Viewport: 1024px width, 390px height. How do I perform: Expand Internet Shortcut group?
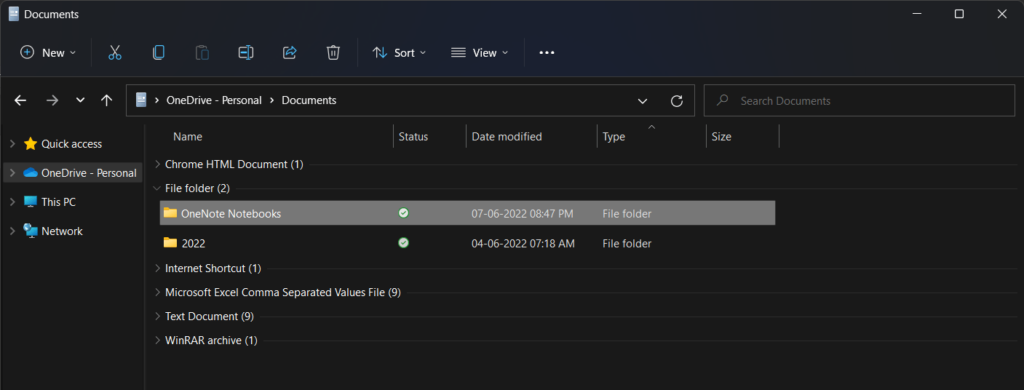point(157,268)
